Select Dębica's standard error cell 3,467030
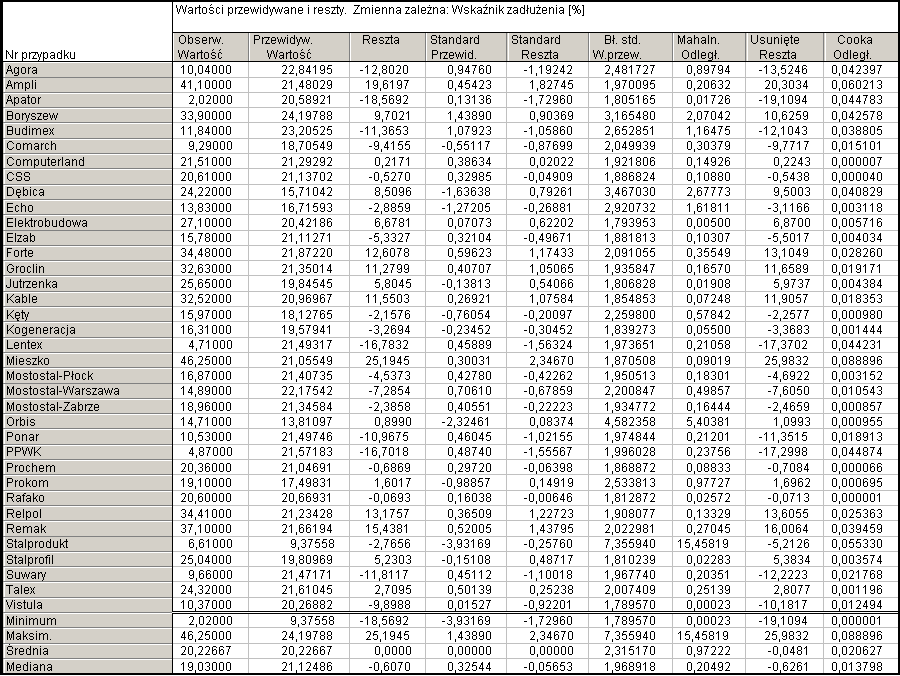The width and height of the screenshot is (900, 676). pos(630,192)
